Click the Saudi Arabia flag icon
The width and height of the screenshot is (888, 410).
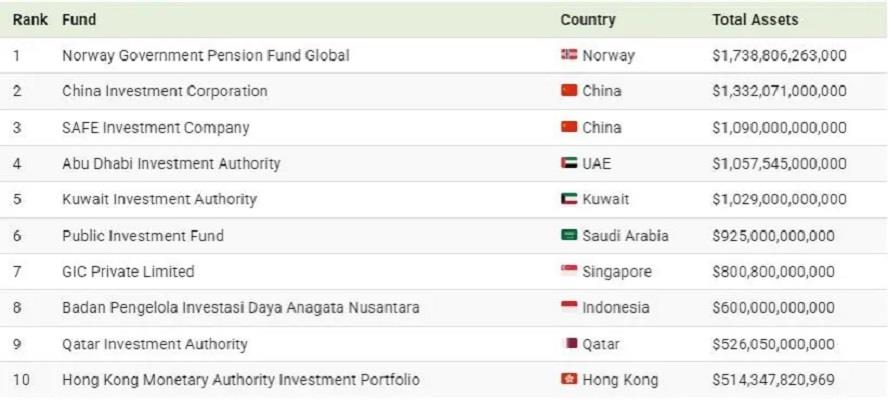569,236
